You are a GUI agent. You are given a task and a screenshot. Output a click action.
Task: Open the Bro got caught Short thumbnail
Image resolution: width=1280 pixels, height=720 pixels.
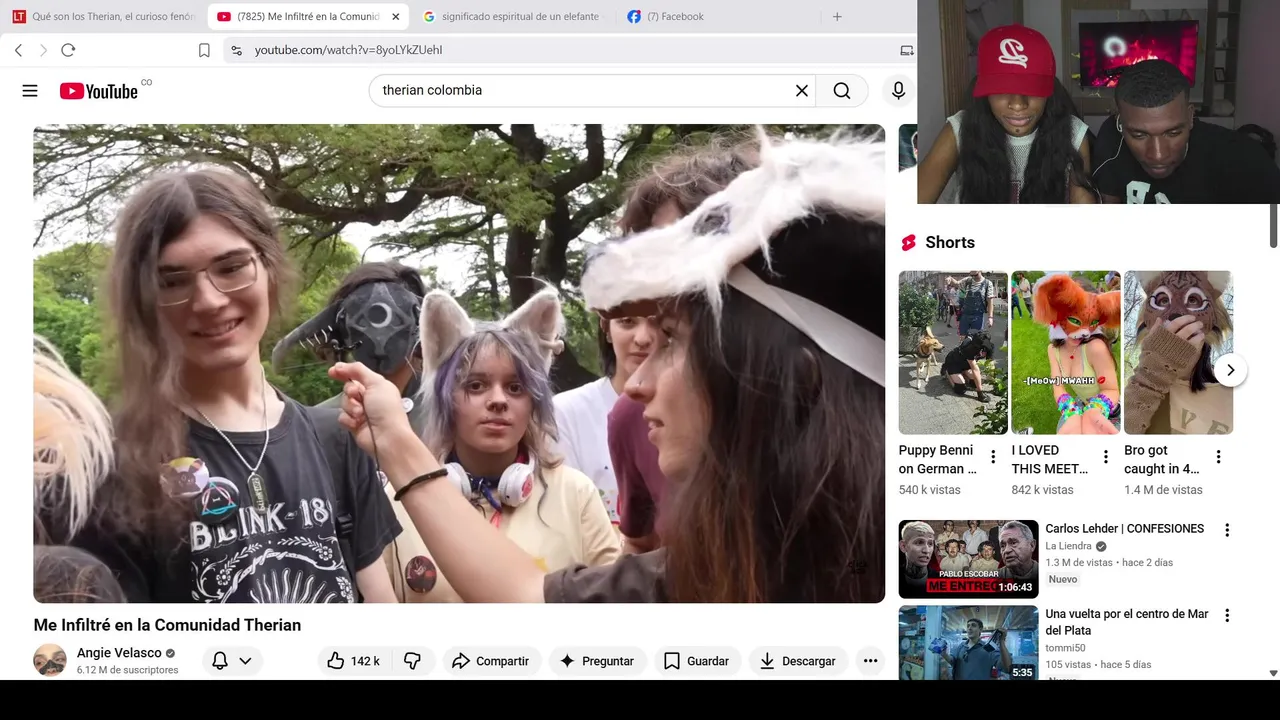[x=1179, y=352]
